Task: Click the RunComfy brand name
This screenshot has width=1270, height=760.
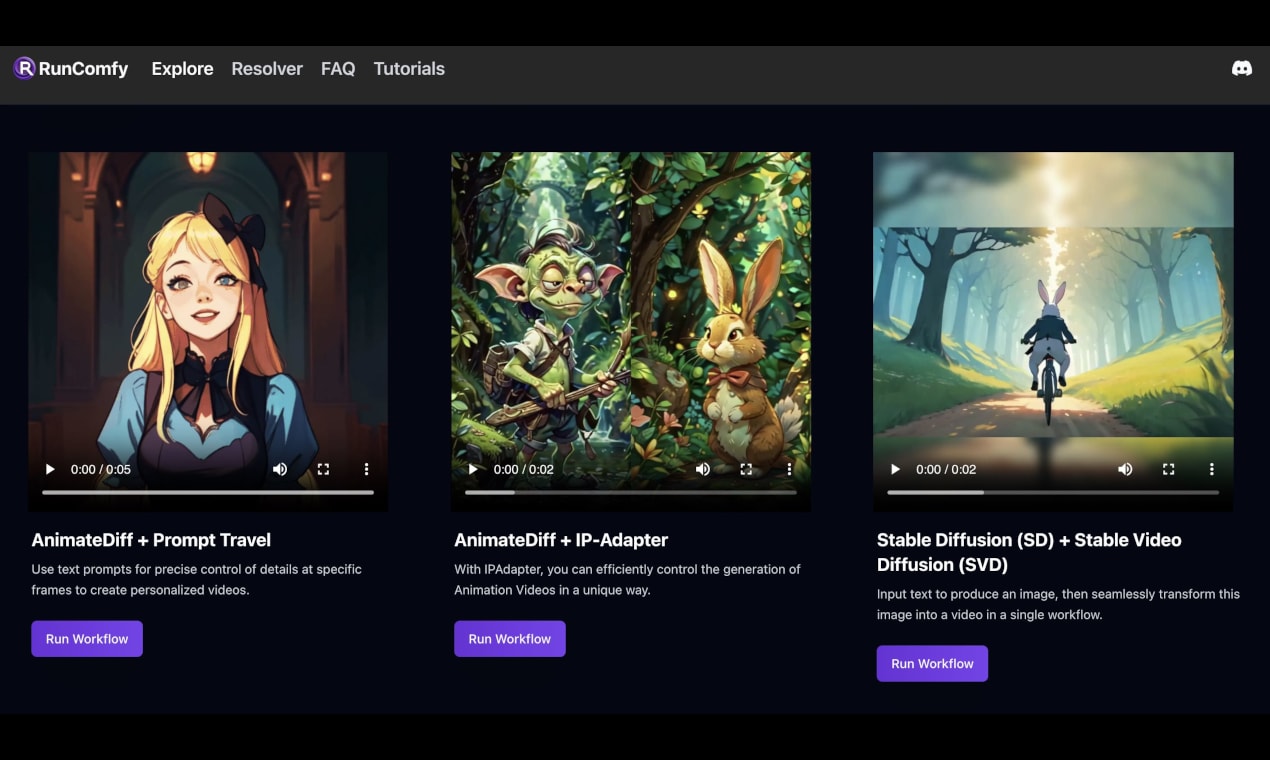Action: (x=84, y=69)
